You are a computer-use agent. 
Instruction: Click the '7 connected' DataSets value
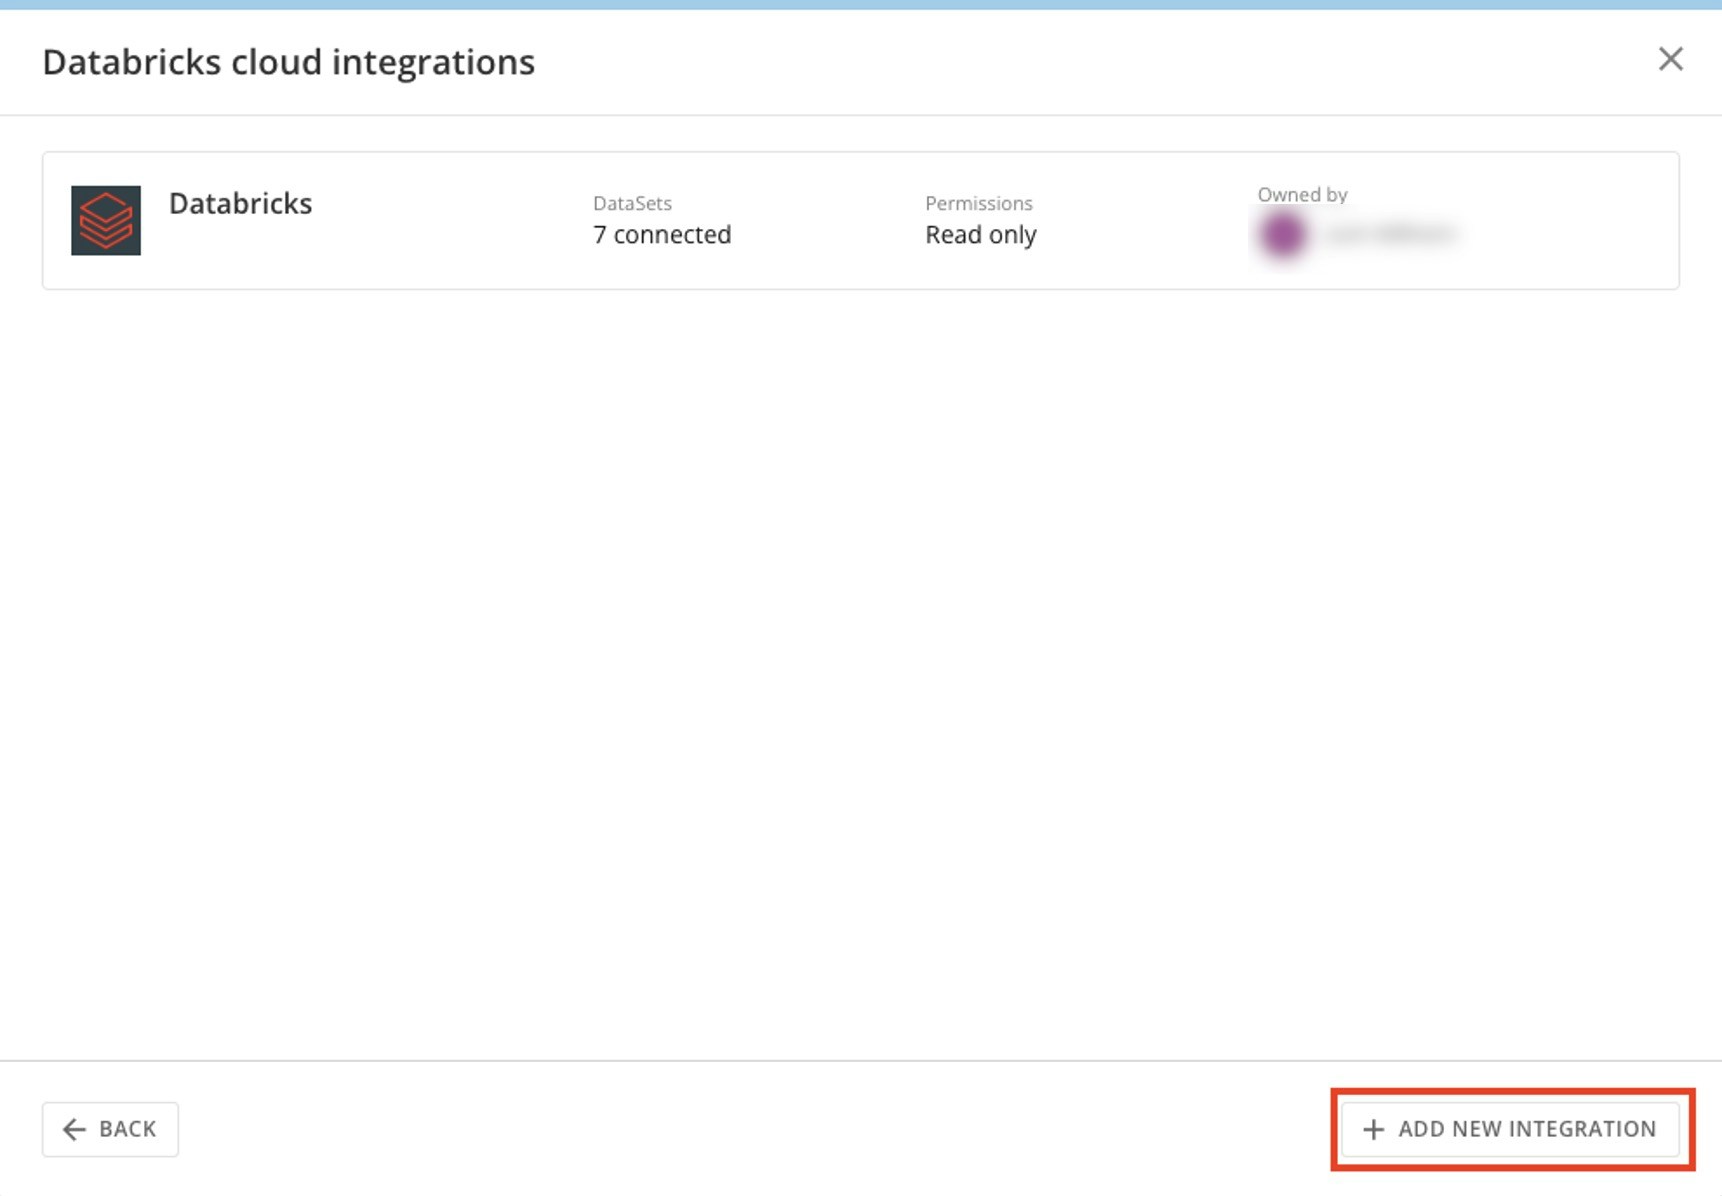coord(661,235)
